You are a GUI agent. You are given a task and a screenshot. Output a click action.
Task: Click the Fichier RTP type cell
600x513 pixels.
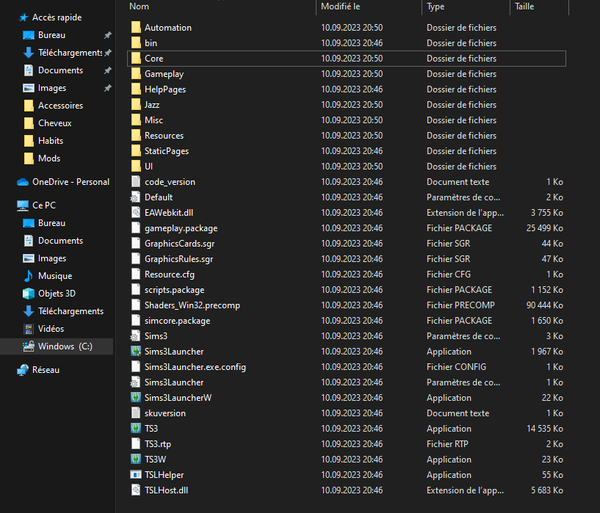[x=447, y=444]
